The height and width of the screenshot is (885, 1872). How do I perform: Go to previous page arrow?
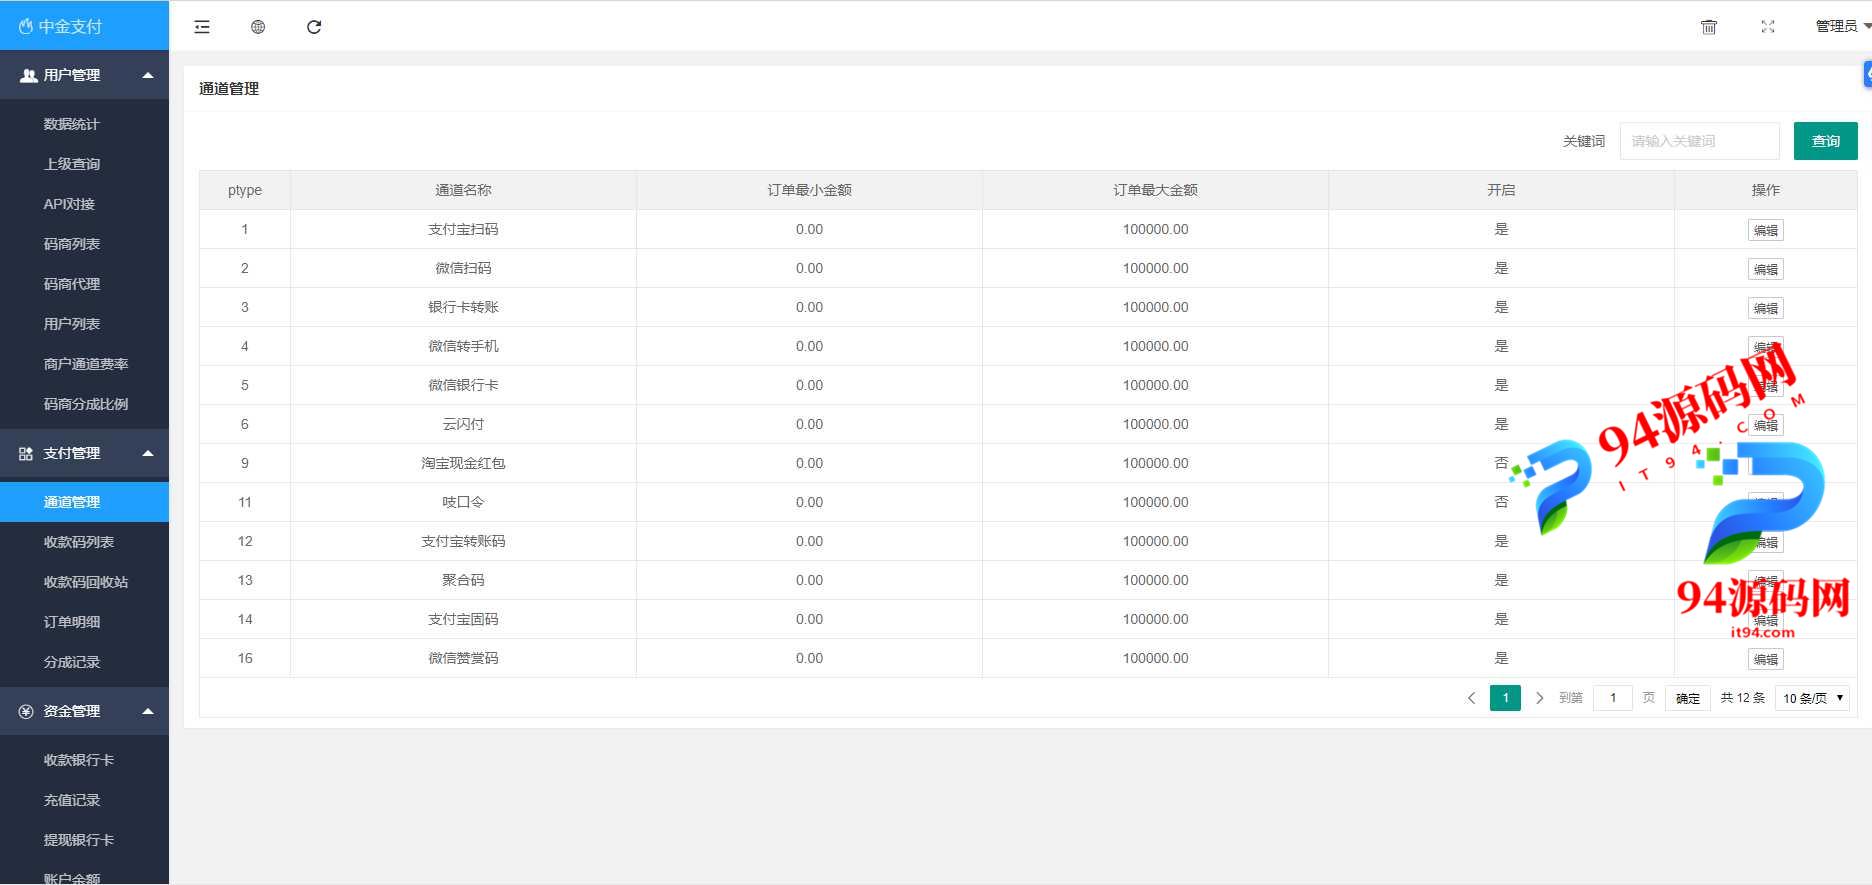tap(1471, 698)
